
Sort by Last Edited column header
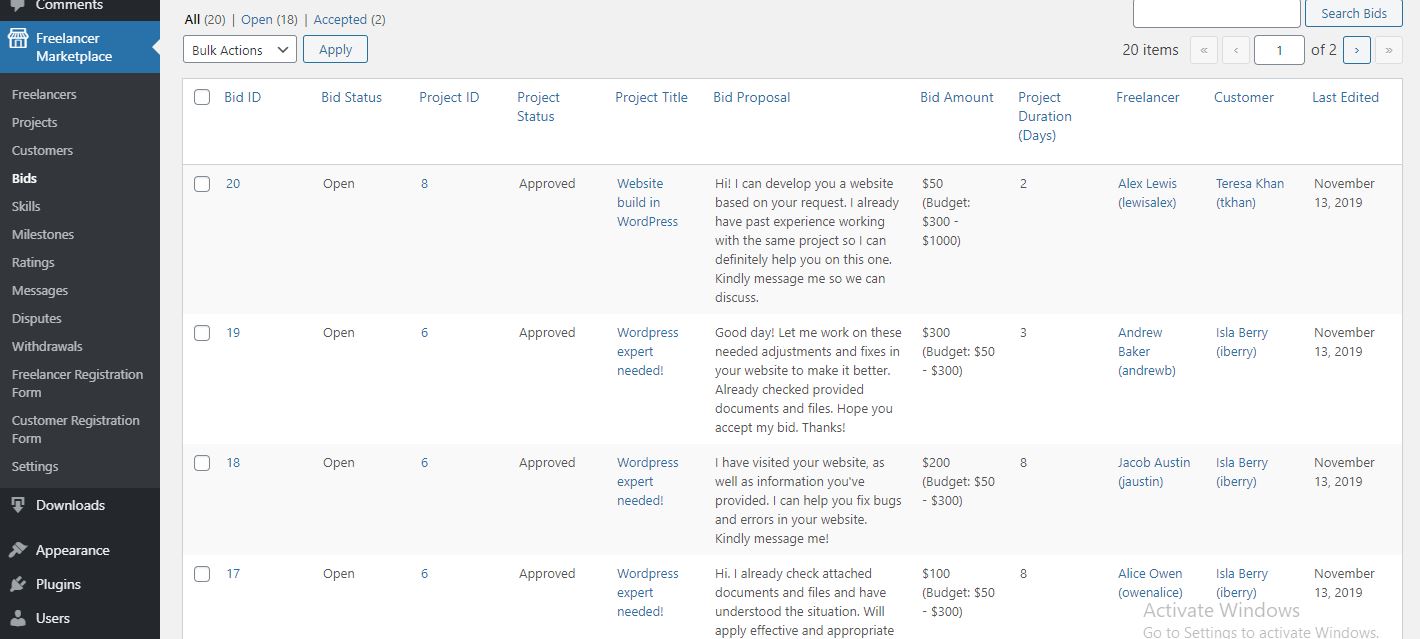1345,97
